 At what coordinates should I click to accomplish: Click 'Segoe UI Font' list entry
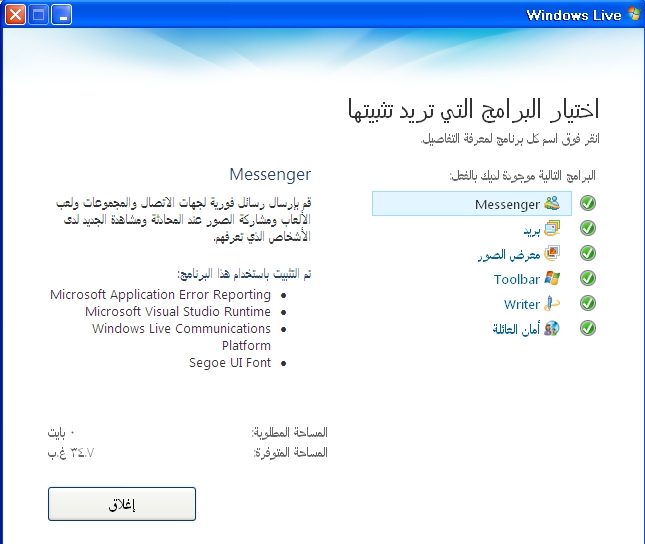pyautogui.click(x=230, y=363)
